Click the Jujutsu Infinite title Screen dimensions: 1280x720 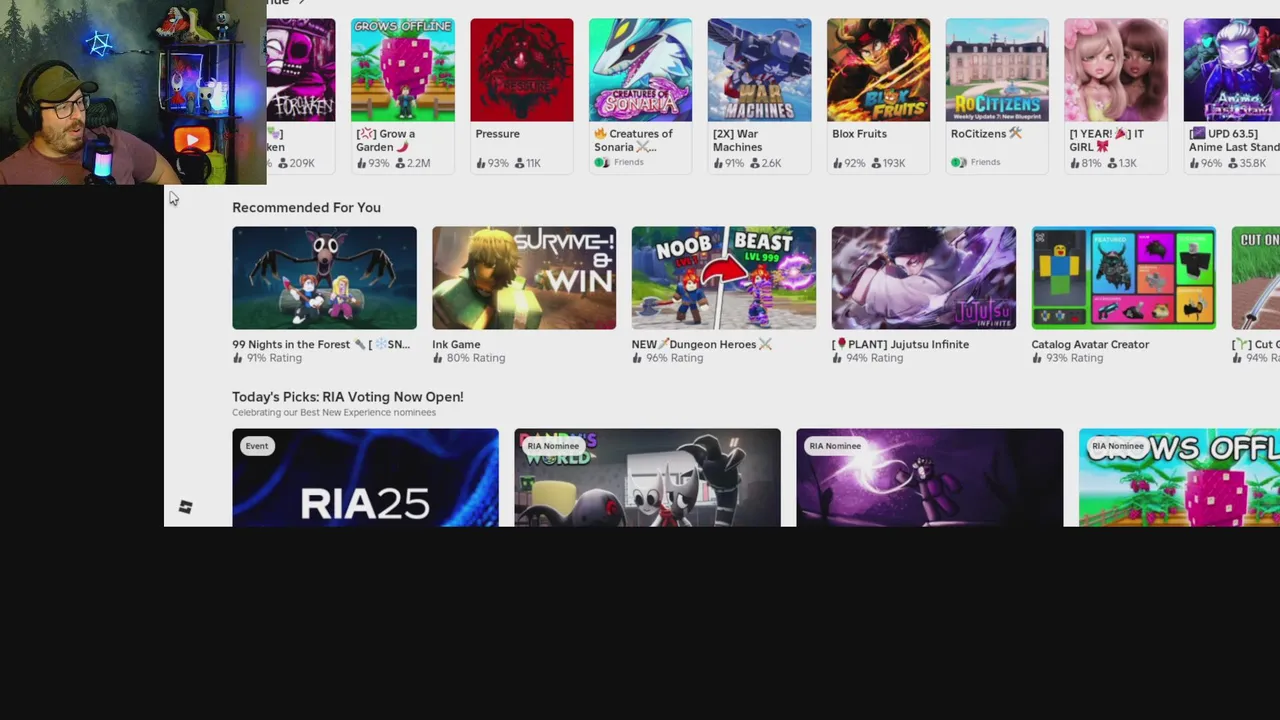[900, 344]
